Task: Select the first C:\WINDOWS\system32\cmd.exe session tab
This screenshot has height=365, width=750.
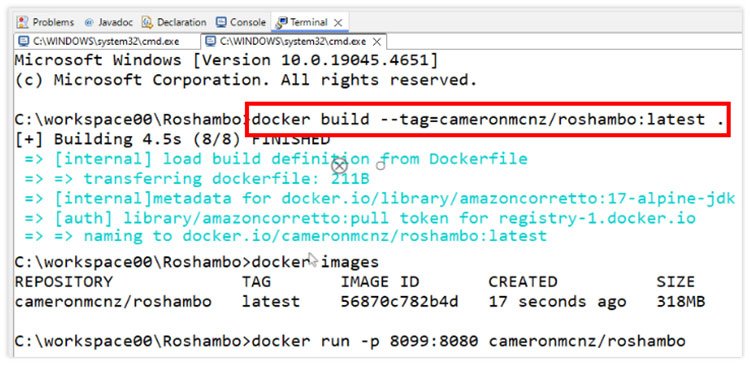Action: coord(106,42)
